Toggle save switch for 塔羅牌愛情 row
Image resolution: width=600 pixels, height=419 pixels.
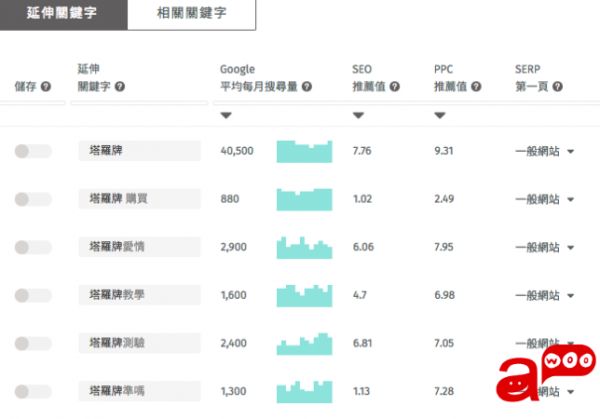coord(33,247)
